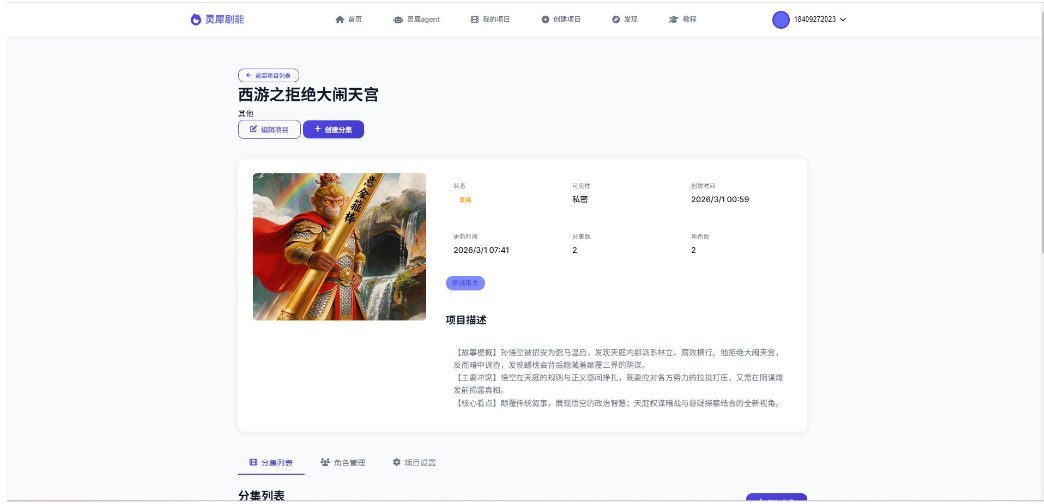Click the 私密 visibility value
This screenshot has width=1044, height=504.
pyautogui.click(x=580, y=199)
